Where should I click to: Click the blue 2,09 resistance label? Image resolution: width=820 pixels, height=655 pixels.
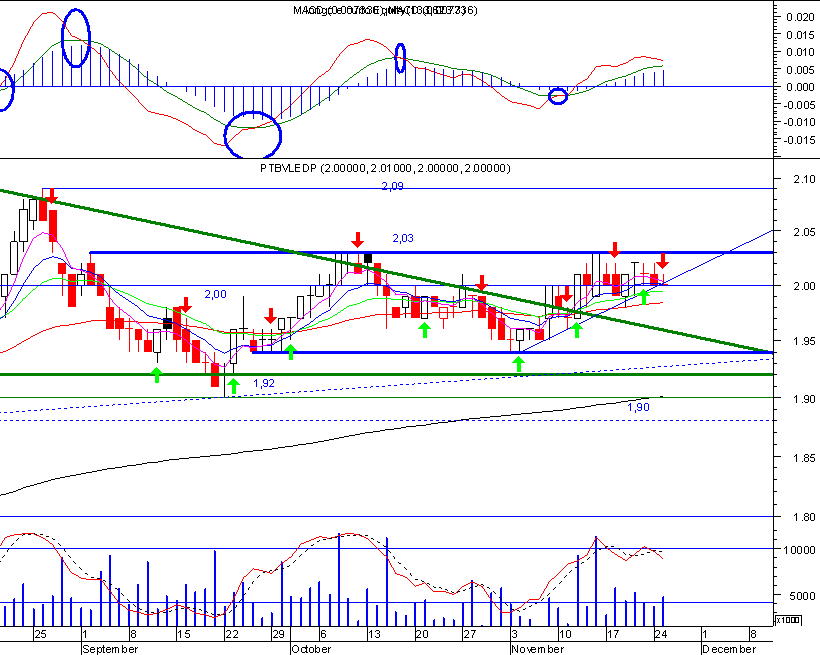pyautogui.click(x=392, y=186)
